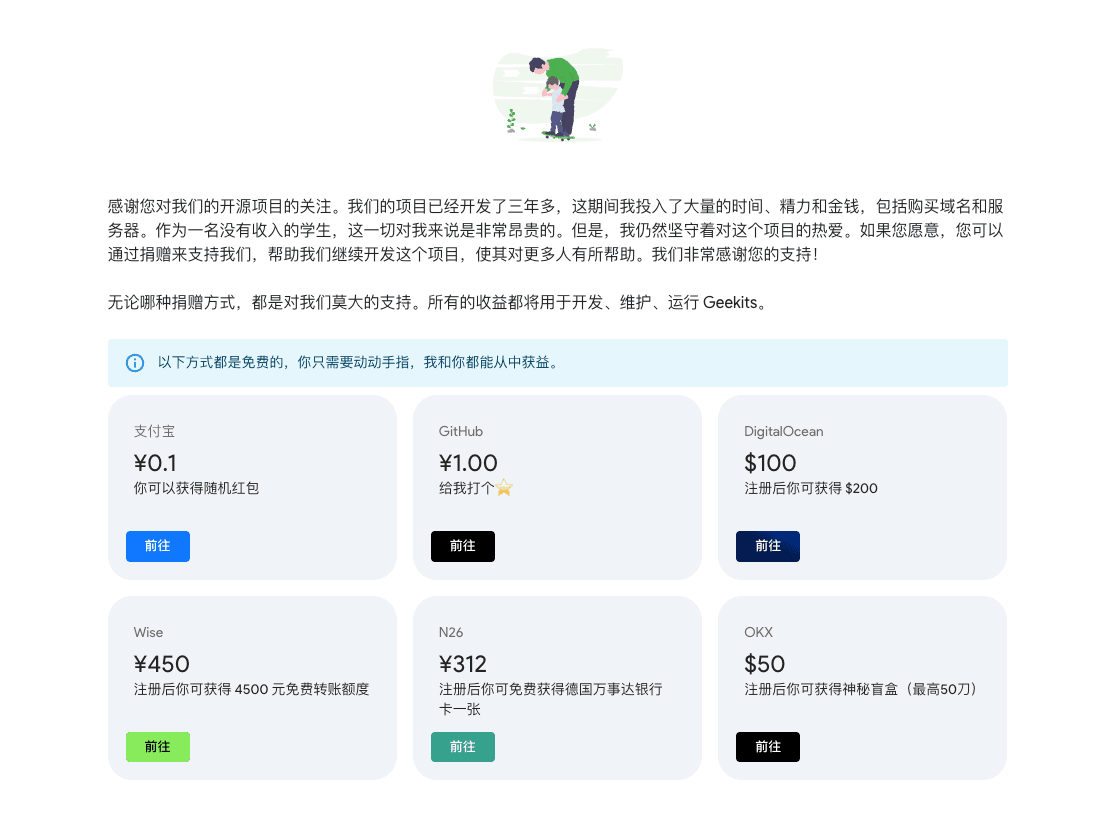Click the ¥0.1 amount in the 支付宝 card
The height and width of the screenshot is (819, 1096).
[x=155, y=463]
